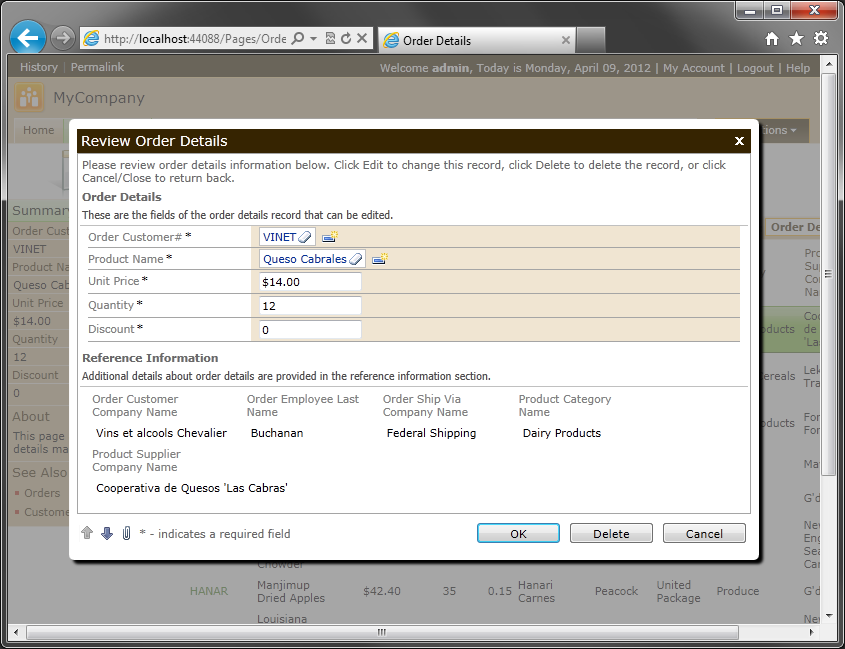This screenshot has width=845, height=649.
Task: Click 'Buchanan' employee last name value
Action: pos(277,433)
